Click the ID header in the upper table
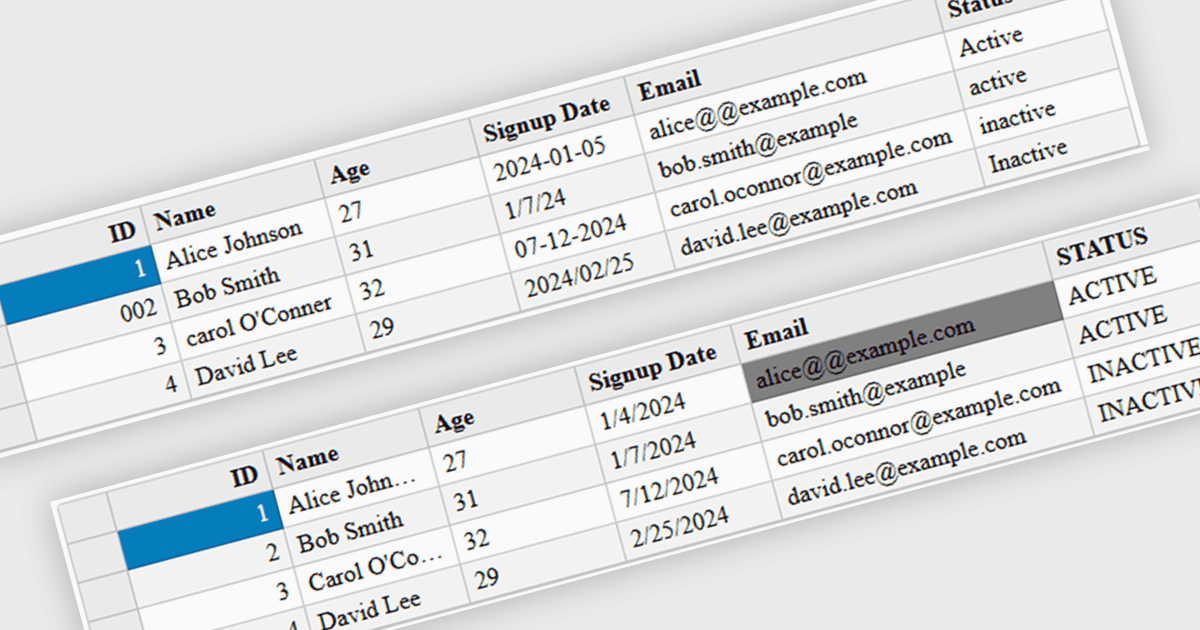The image size is (1200, 630). pyautogui.click(x=122, y=233)
